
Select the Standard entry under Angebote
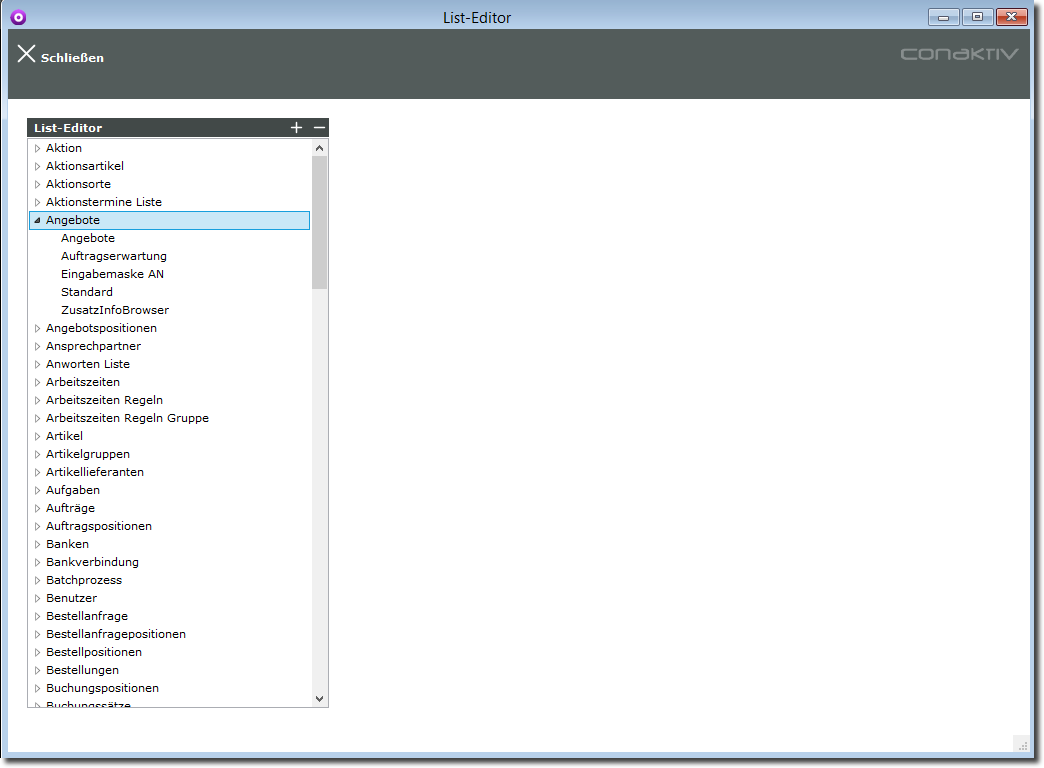pos(86,292)
